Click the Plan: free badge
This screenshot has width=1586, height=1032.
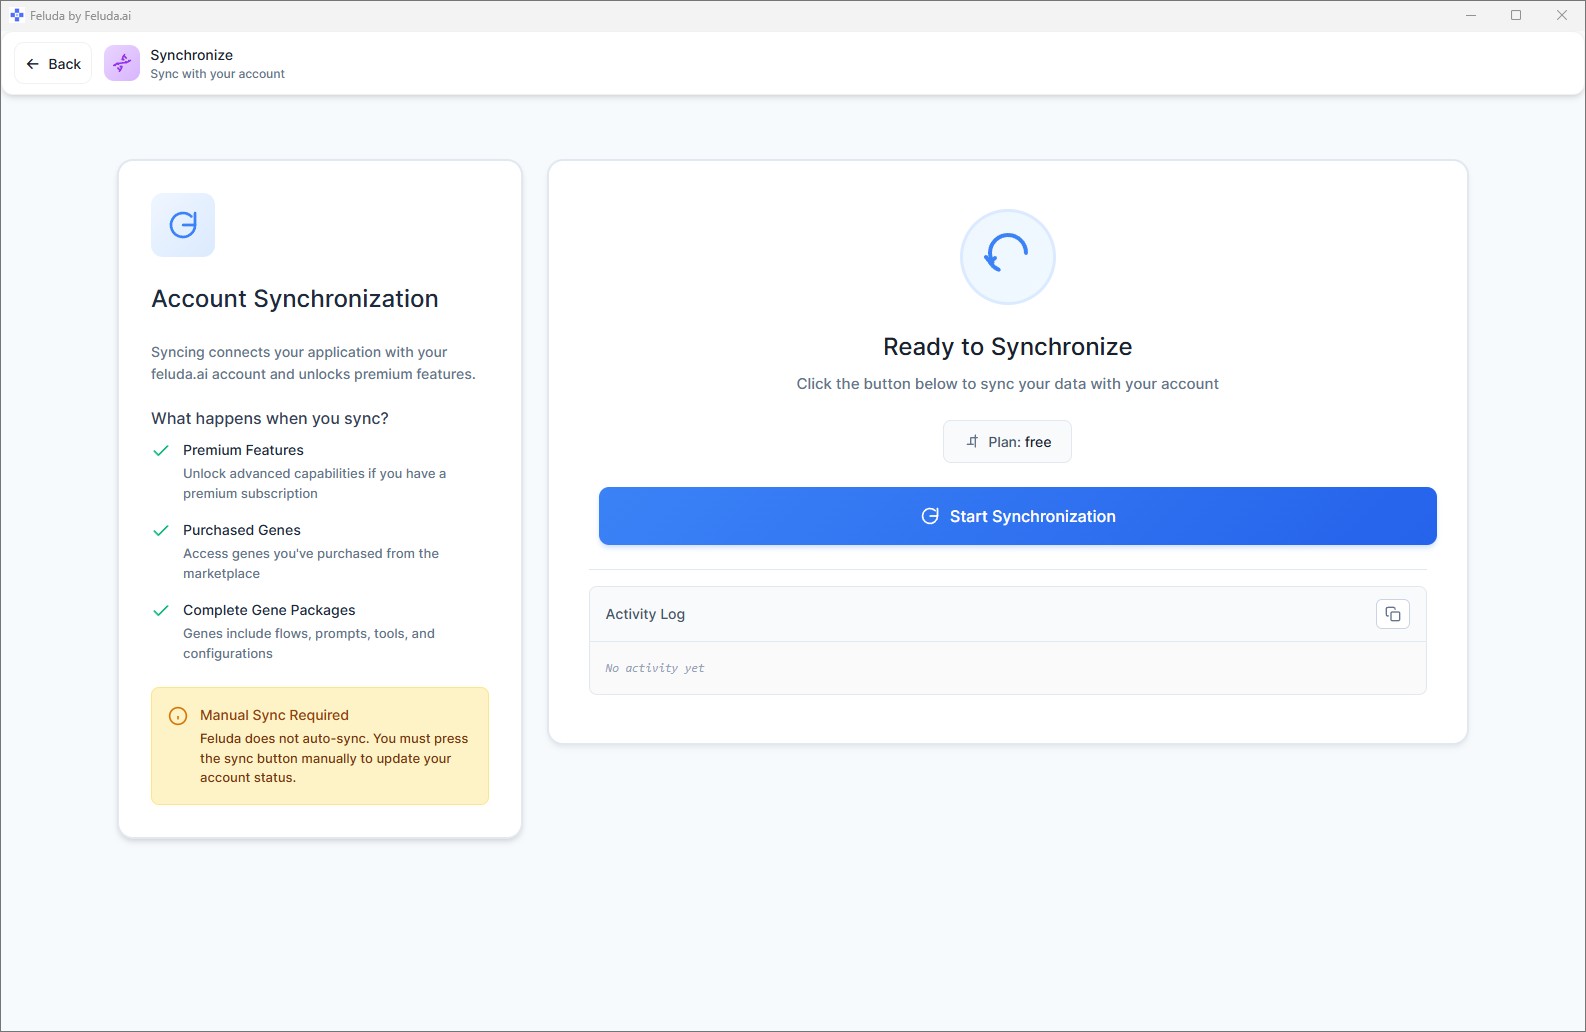(1007, 442)
